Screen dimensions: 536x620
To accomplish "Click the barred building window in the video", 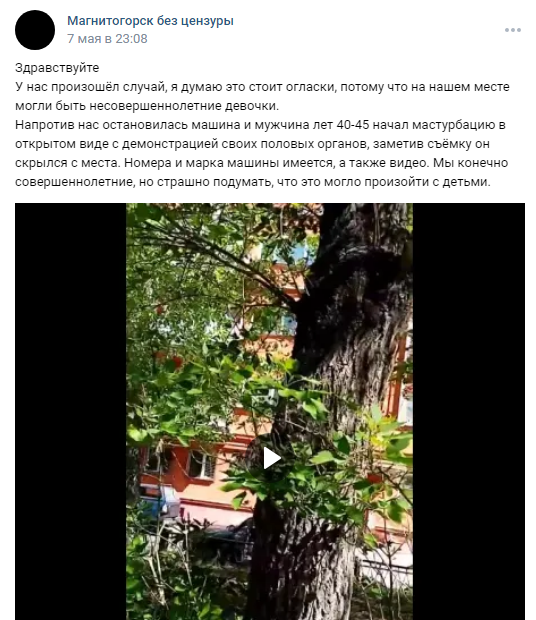I will [201, 464].
